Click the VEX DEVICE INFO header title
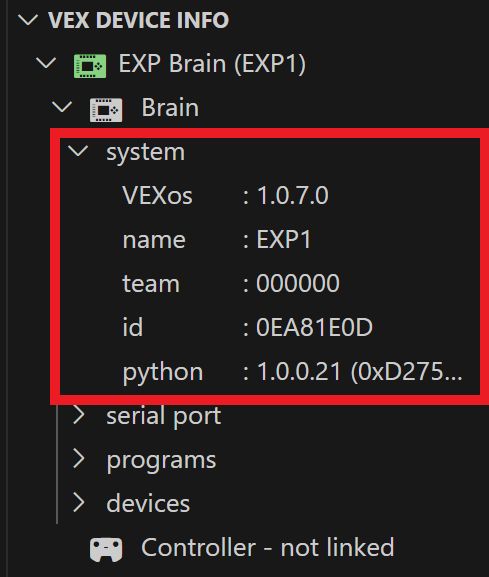This screenshot has height=577, width=489. [138, 20]
